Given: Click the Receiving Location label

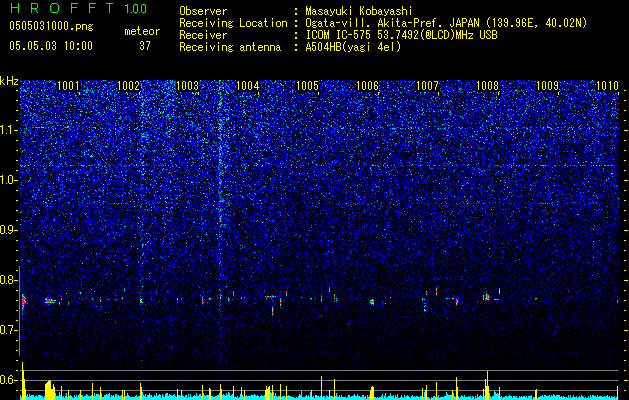Looking at the screenshot, I should click(233, 23).
